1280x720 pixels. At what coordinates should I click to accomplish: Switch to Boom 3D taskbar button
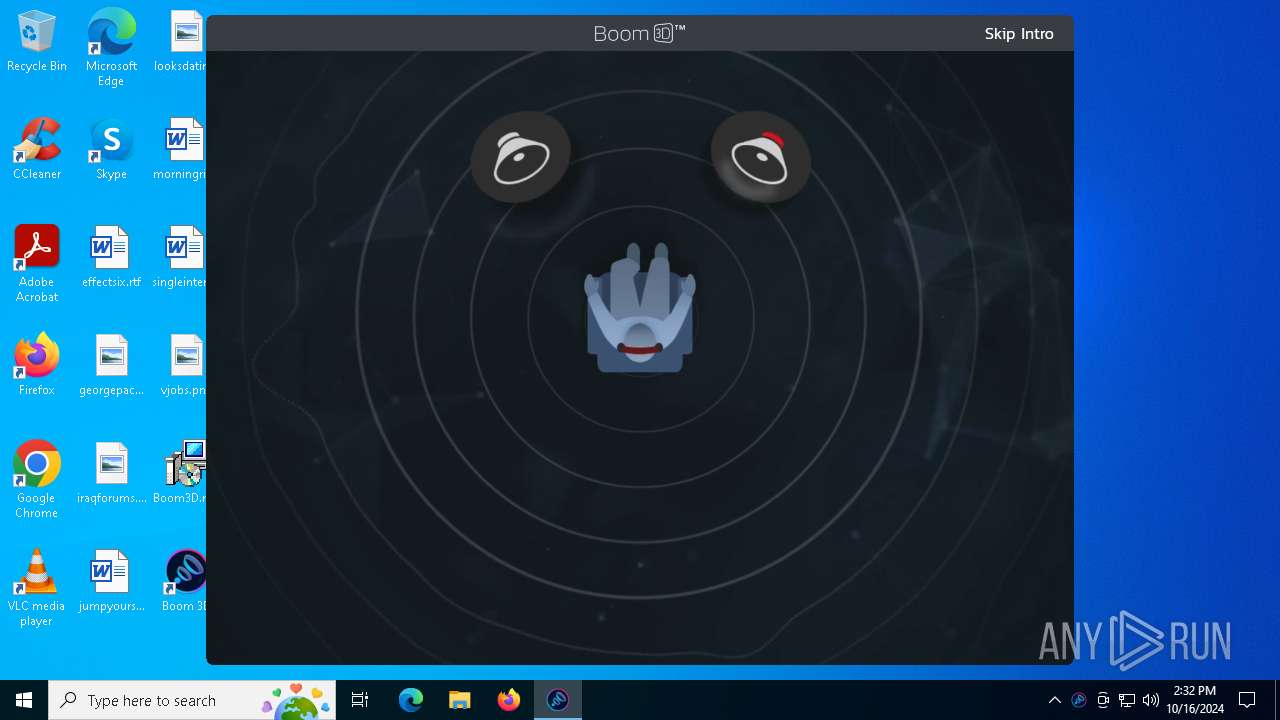tap(558, 700)
